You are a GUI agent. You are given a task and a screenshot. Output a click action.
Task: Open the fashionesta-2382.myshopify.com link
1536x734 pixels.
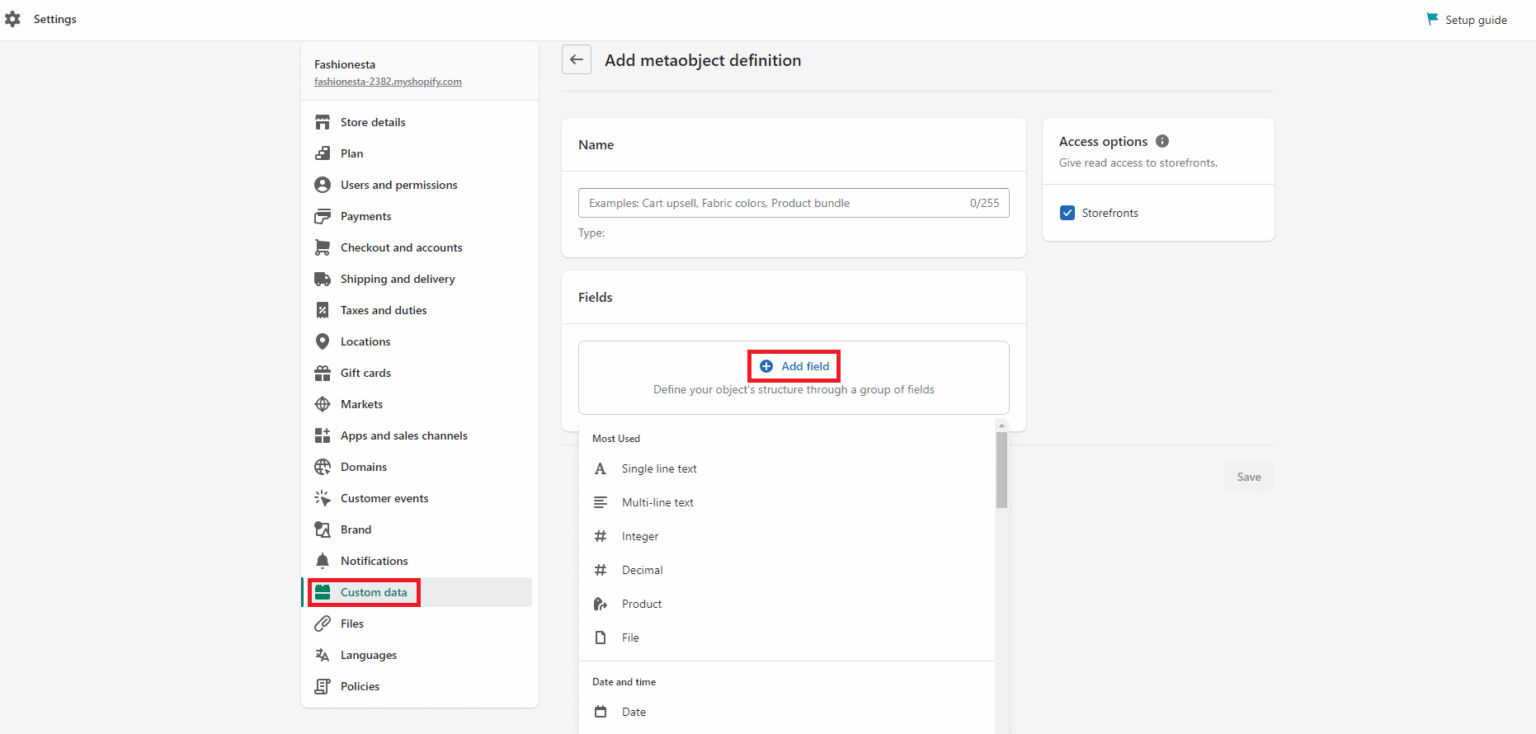388,81
